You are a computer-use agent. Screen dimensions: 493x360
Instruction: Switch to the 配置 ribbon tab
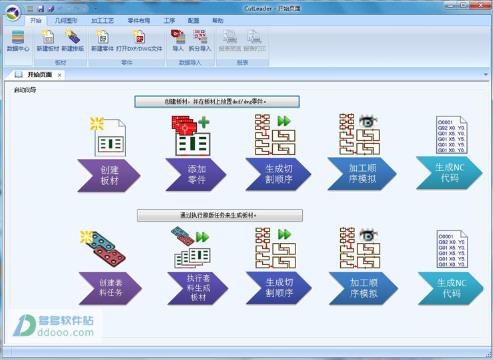pyautogui.click(x=193, y=21)
